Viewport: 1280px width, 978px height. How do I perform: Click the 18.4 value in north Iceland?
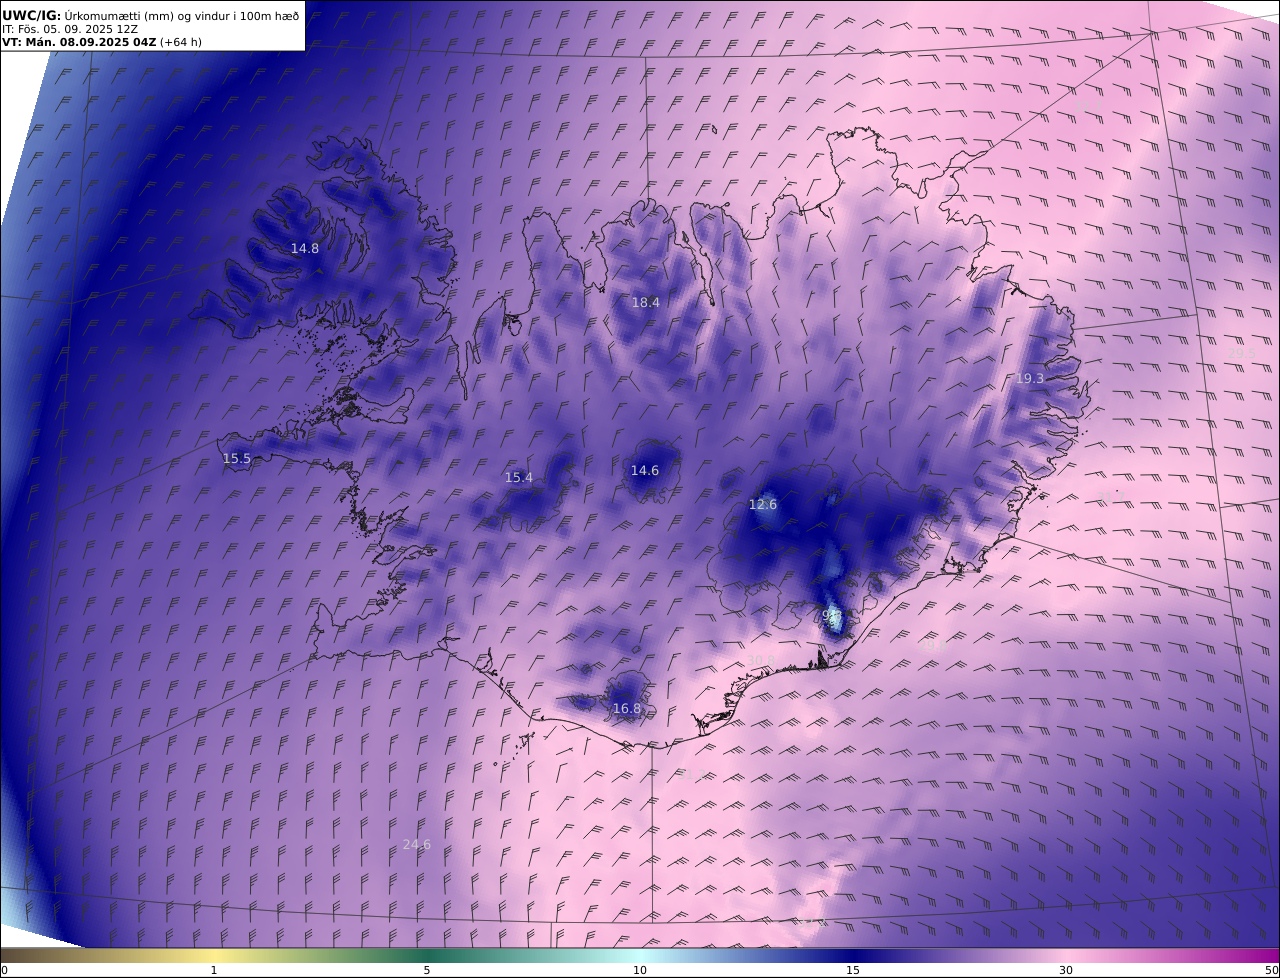(x=646, y=302)
